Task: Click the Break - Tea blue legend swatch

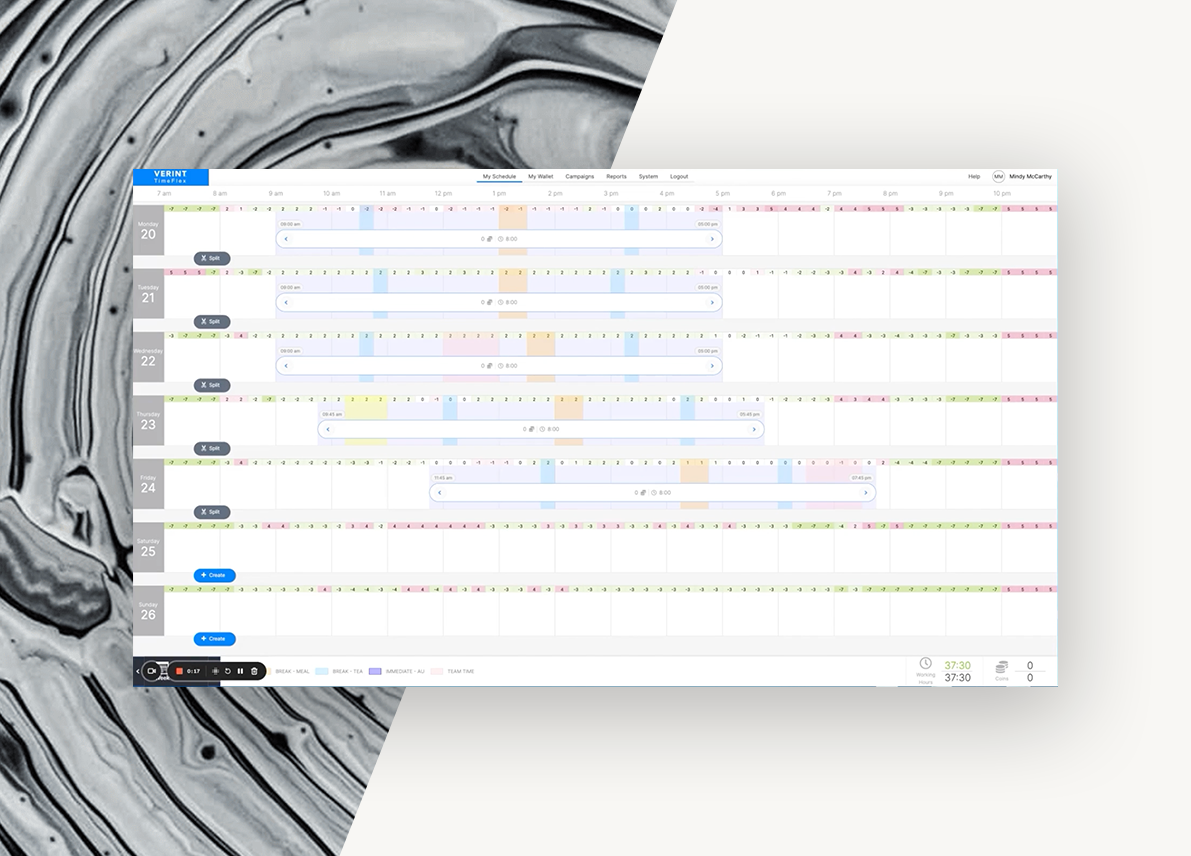Action: pyautogui.click(x=322, y=671)
